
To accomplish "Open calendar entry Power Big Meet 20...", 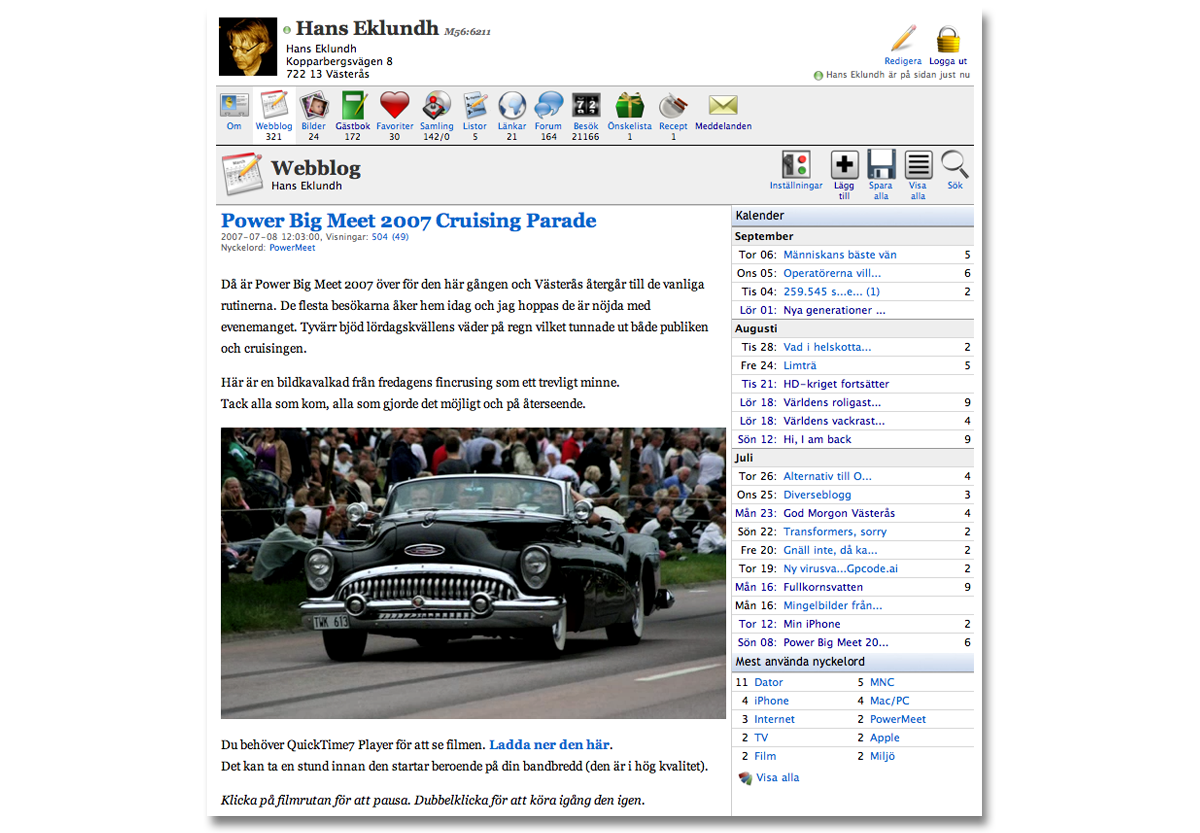I will (836, 643).
